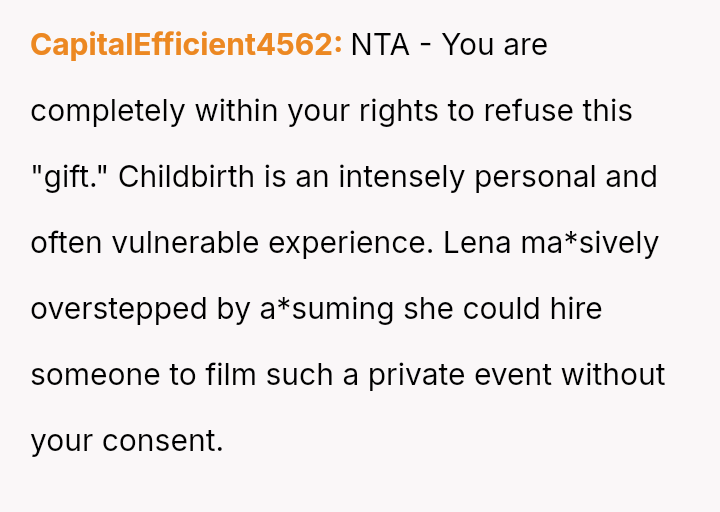
Task: Click the word "overstepped"
Action: point(119,310)
